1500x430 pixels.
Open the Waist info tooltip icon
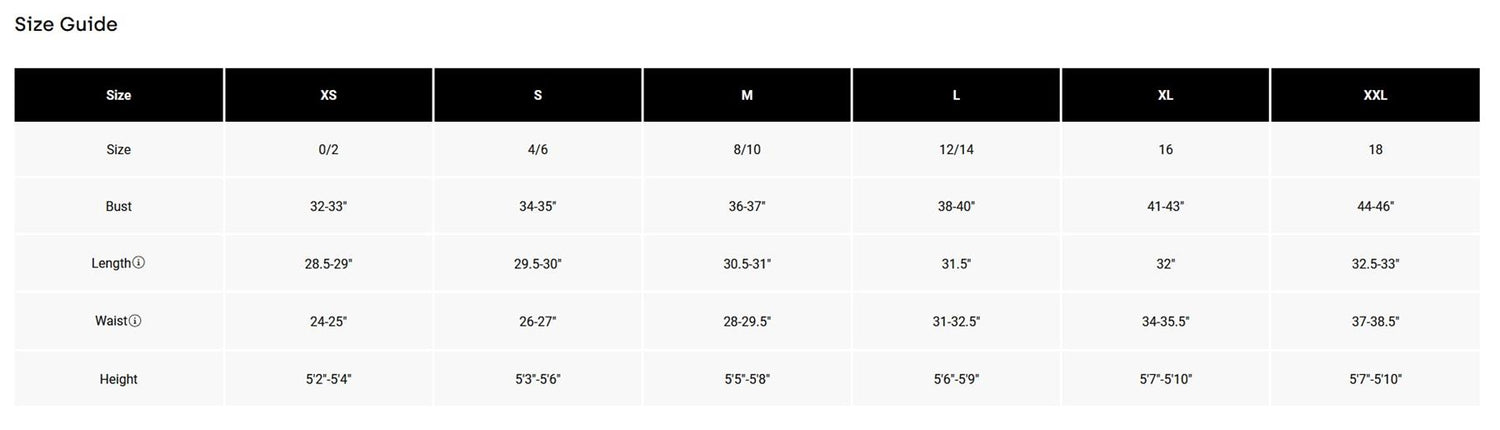[135, 321]
